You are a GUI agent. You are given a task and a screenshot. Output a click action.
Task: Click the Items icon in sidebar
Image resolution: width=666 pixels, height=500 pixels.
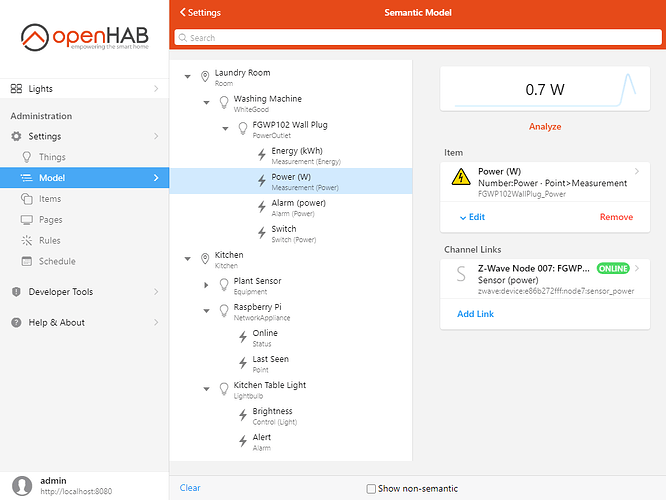(27, 198)
